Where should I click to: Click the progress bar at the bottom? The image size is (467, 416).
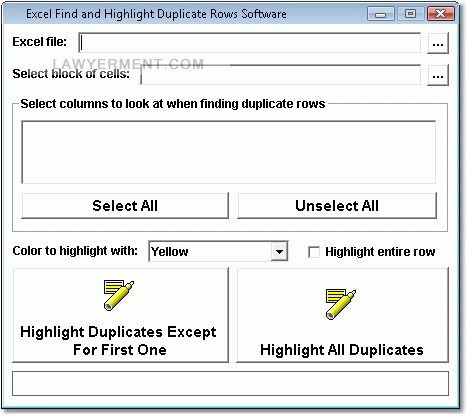point(230,384)
